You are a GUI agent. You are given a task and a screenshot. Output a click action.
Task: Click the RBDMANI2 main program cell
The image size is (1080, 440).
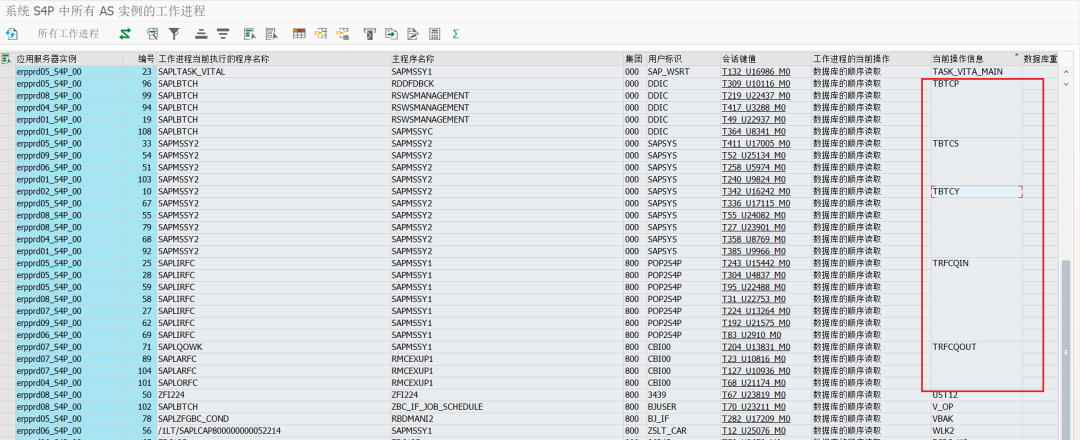(506, 419)
